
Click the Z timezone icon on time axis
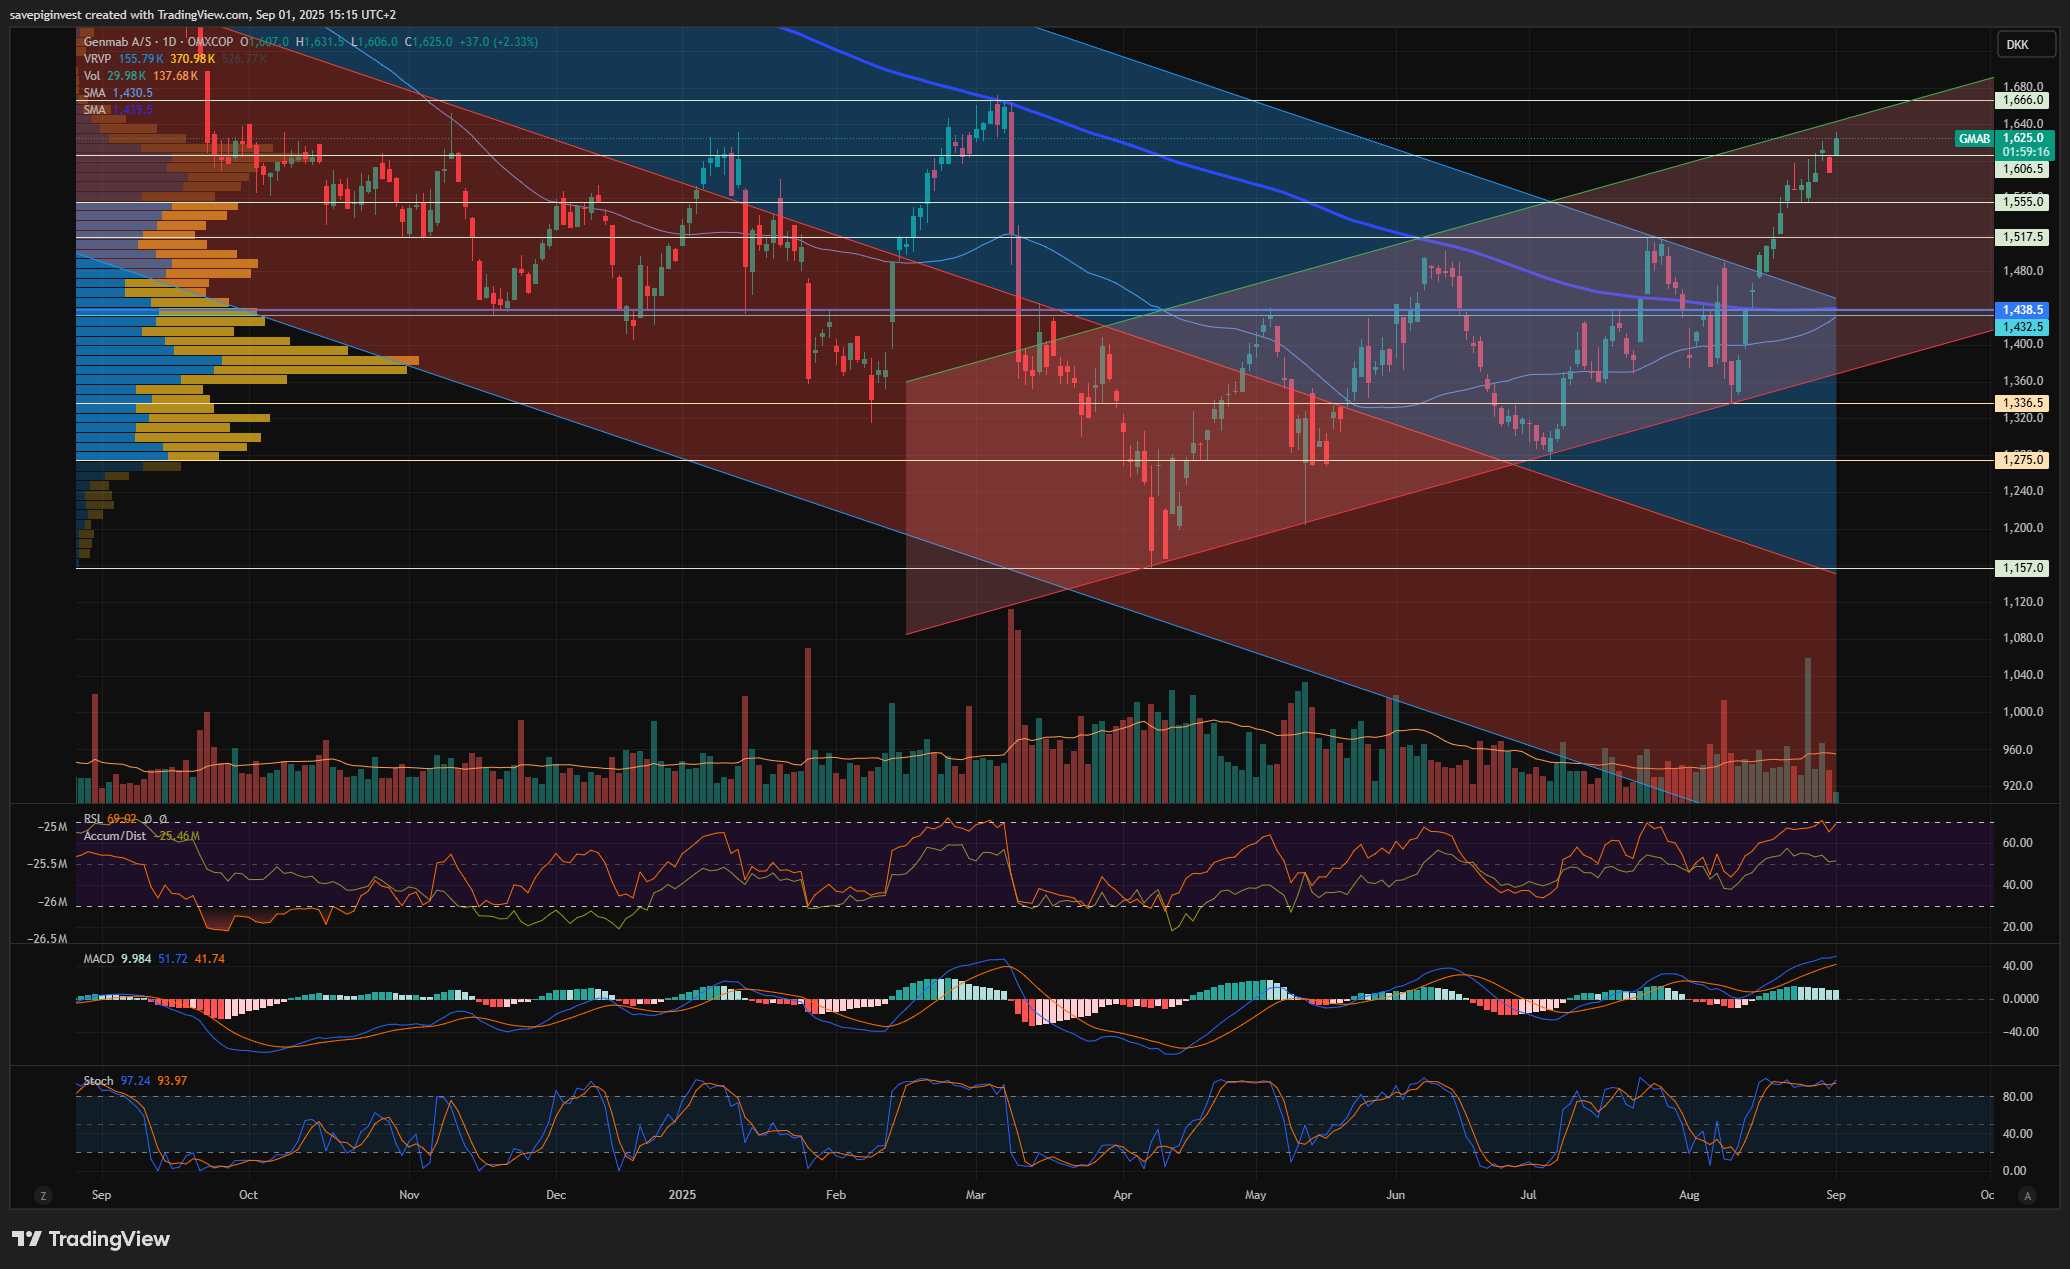42,1195
